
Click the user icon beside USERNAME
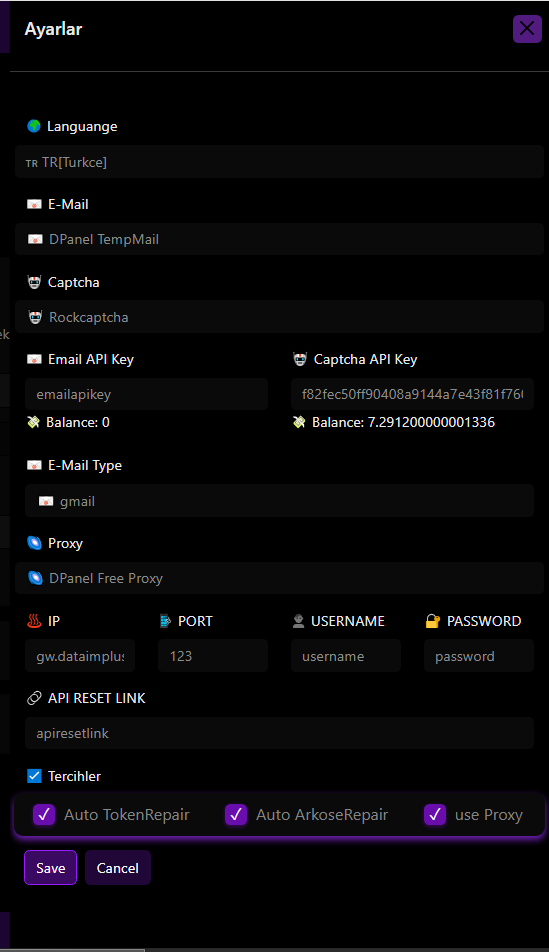coord(298,621)
